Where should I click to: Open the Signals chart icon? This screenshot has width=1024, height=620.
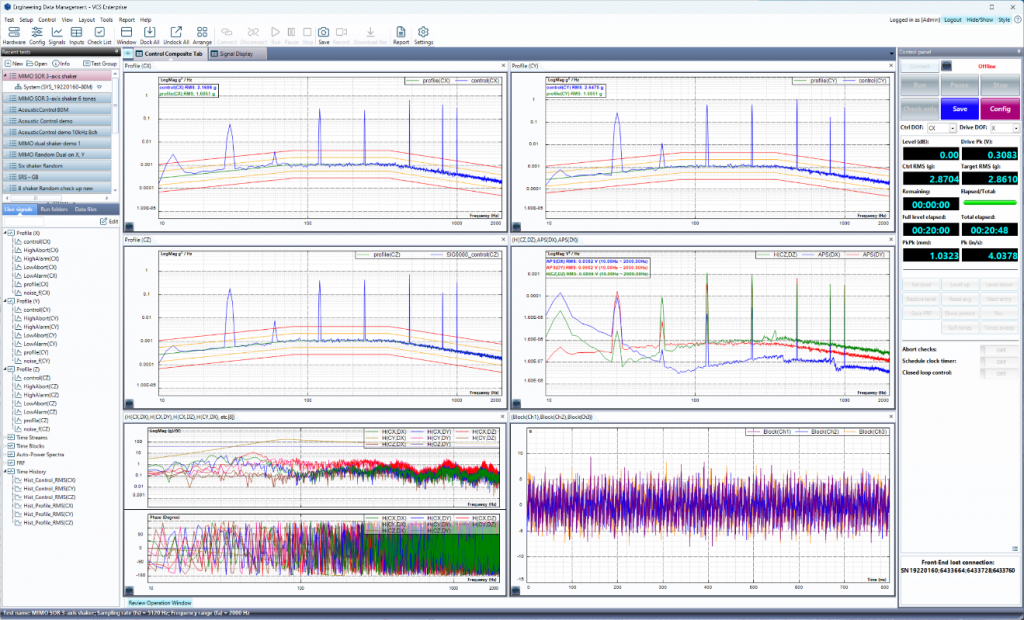[x=57, y=32]
